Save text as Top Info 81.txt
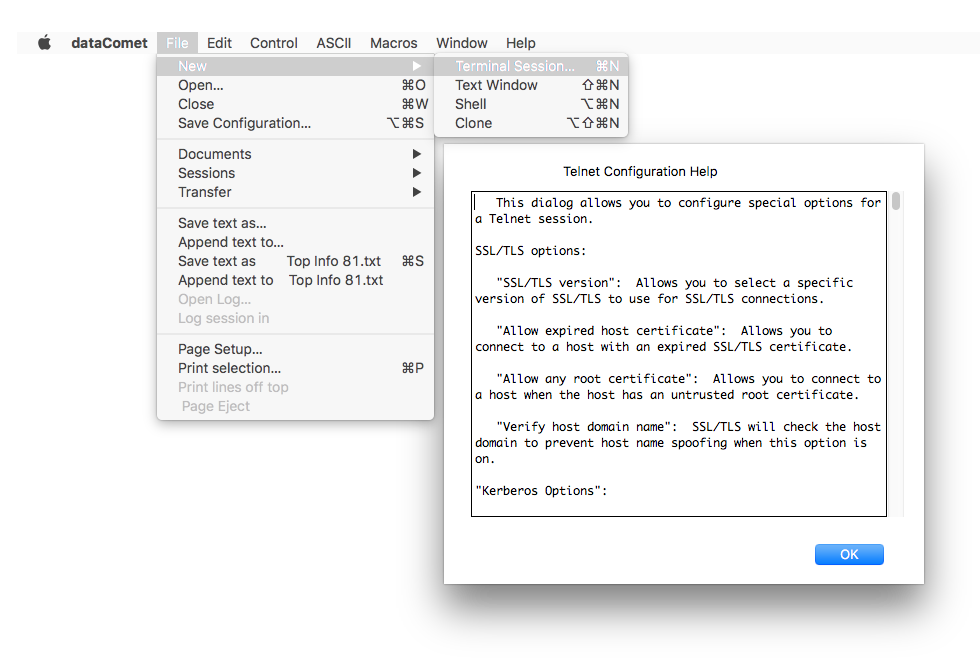Image resolution: width=980 pixels, height=664 pixels. [x=296, y=261]
